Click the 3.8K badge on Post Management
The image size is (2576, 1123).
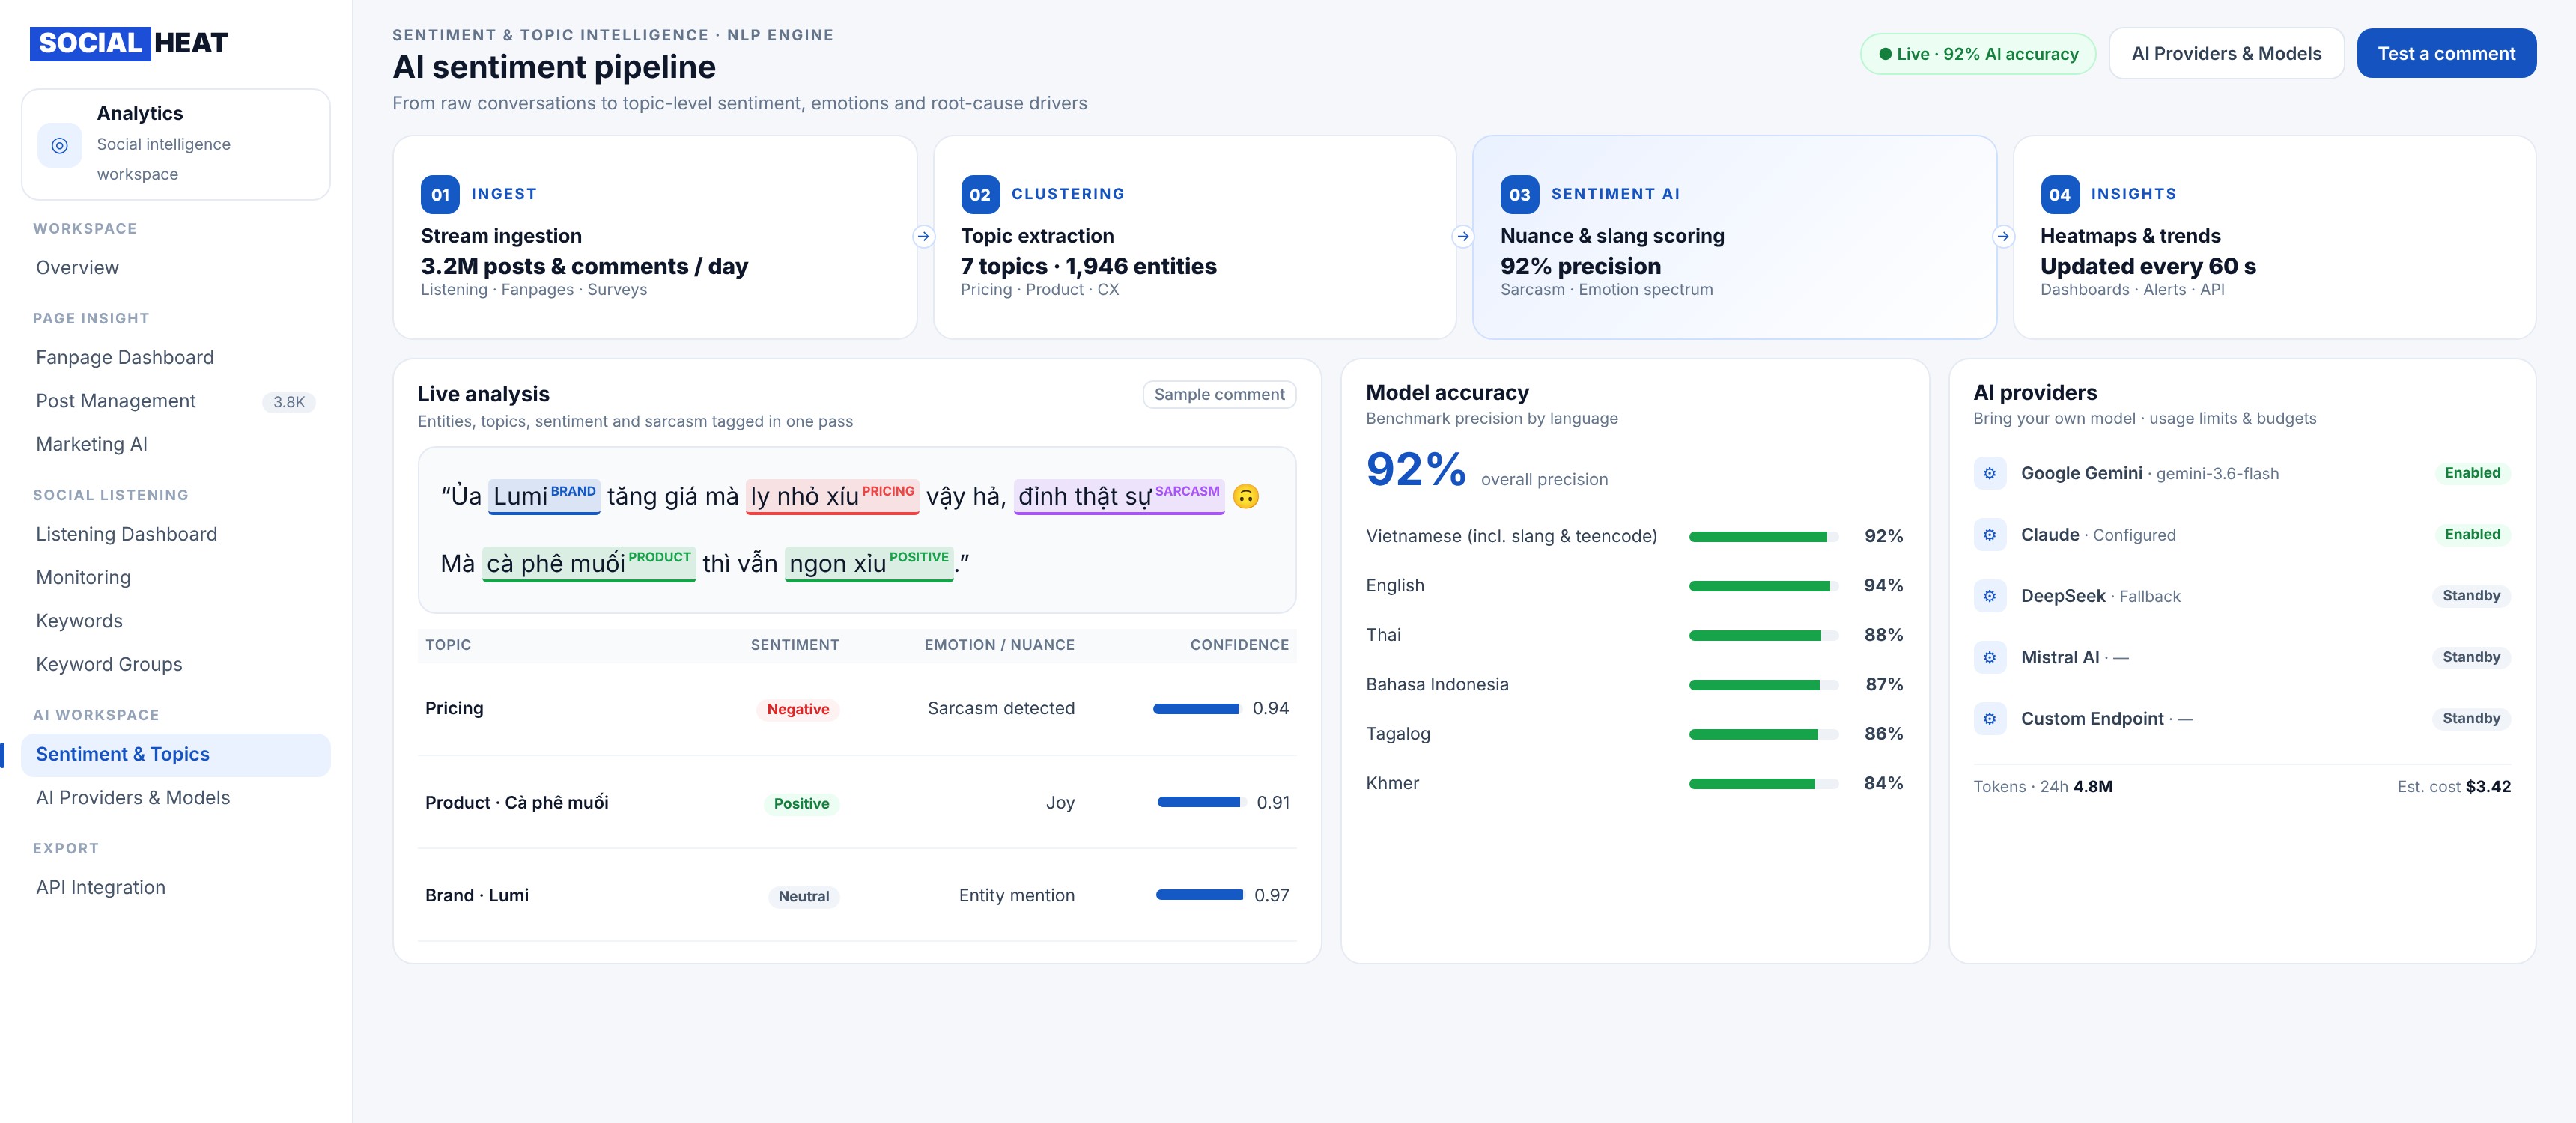tap(289, 402)
